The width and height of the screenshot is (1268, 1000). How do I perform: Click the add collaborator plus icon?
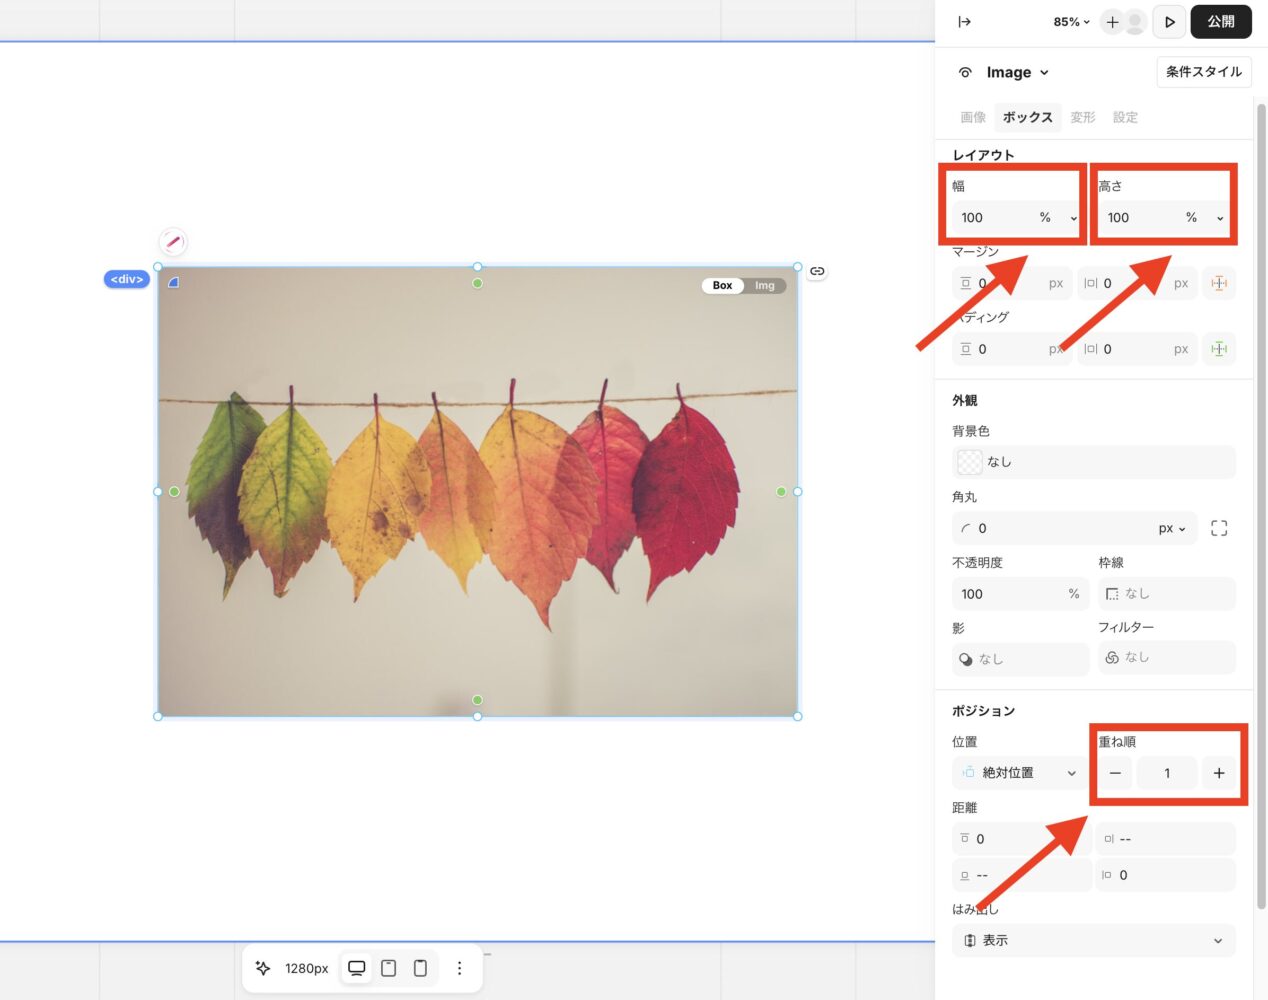click(1112, 22)
